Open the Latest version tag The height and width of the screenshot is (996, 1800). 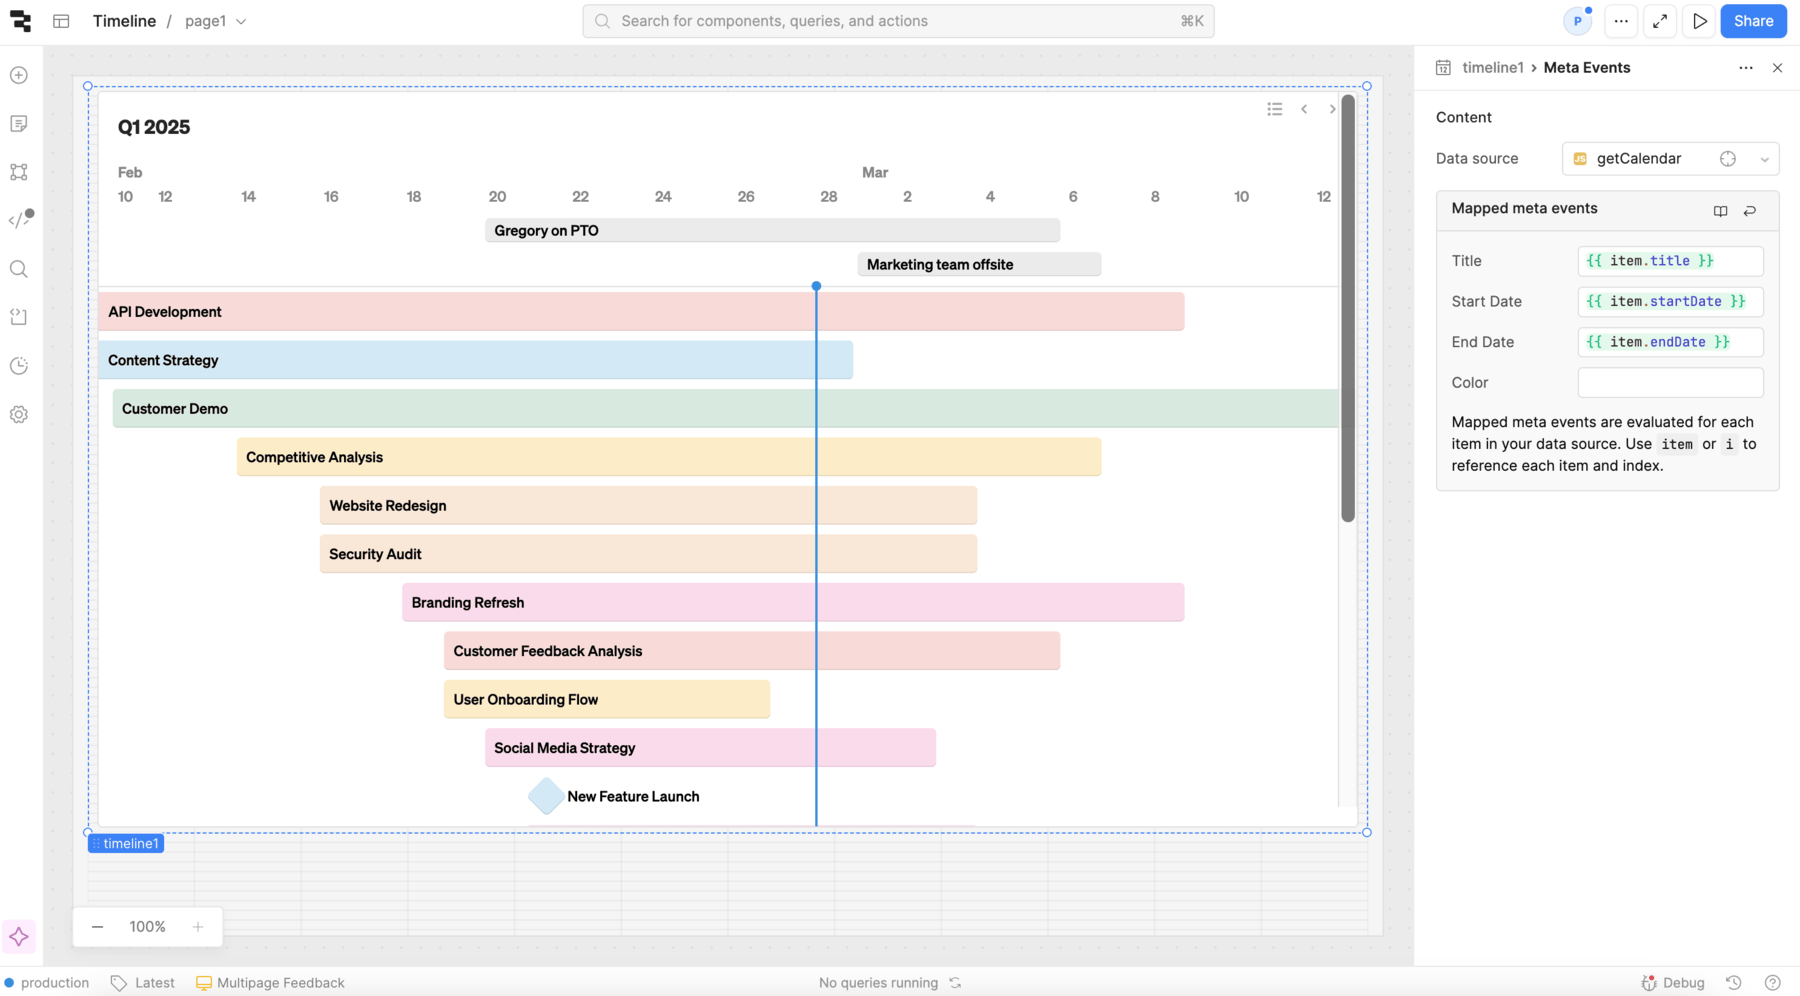[142, 983]
